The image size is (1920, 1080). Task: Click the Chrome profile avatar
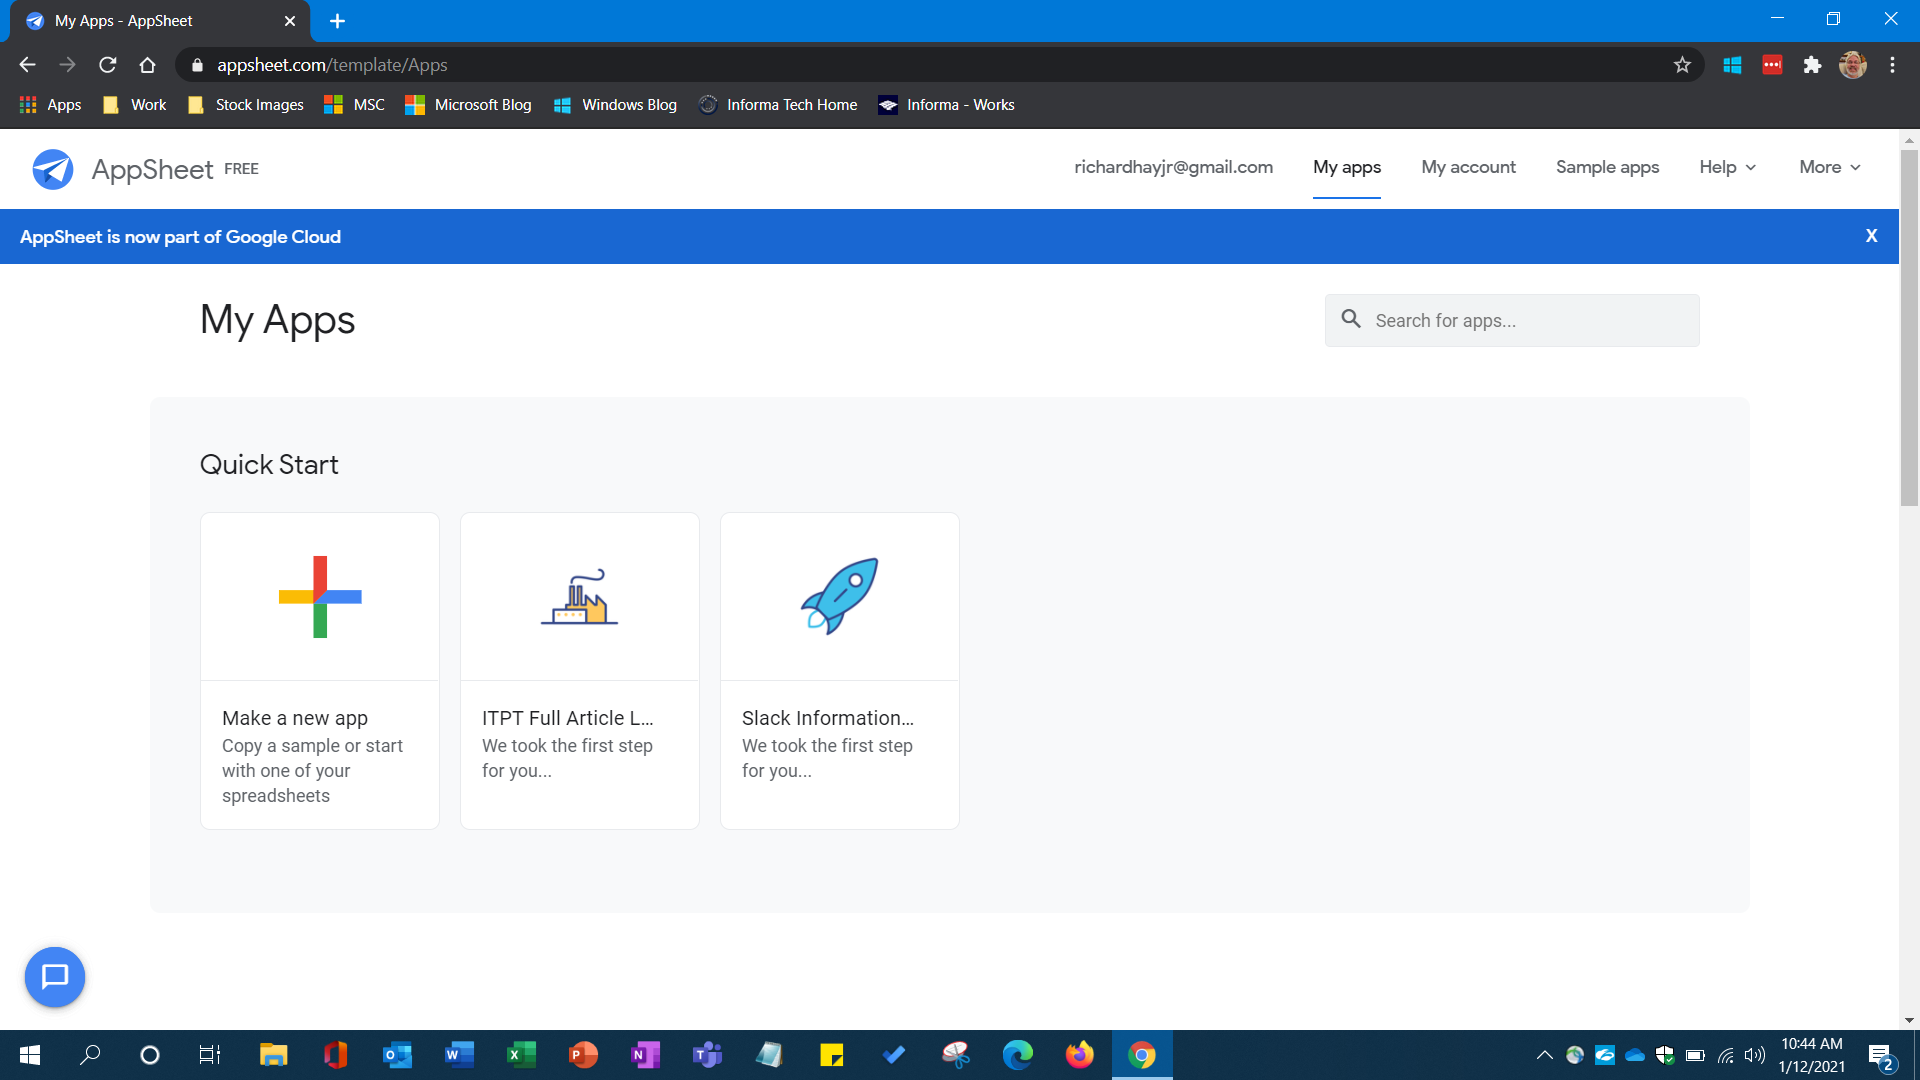[1853, 64]
